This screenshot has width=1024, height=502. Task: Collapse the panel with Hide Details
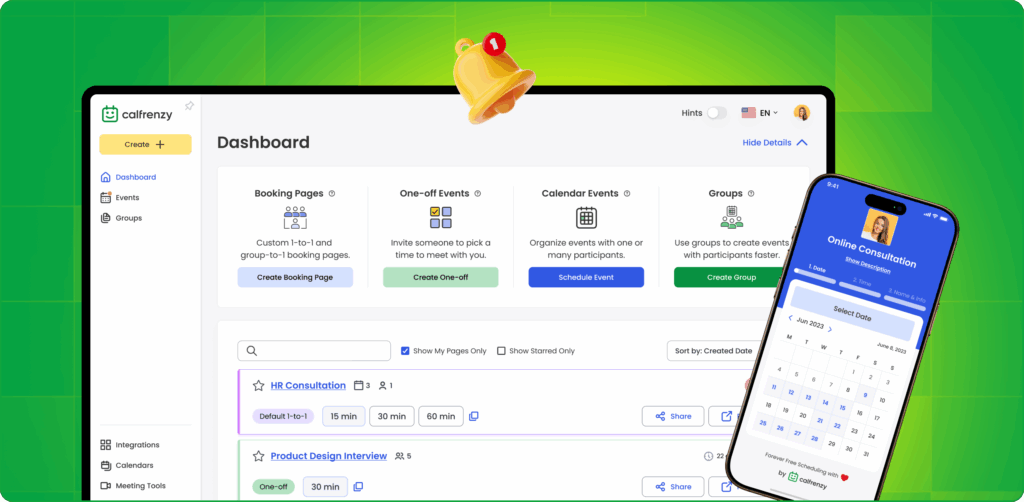click(775, 142)
